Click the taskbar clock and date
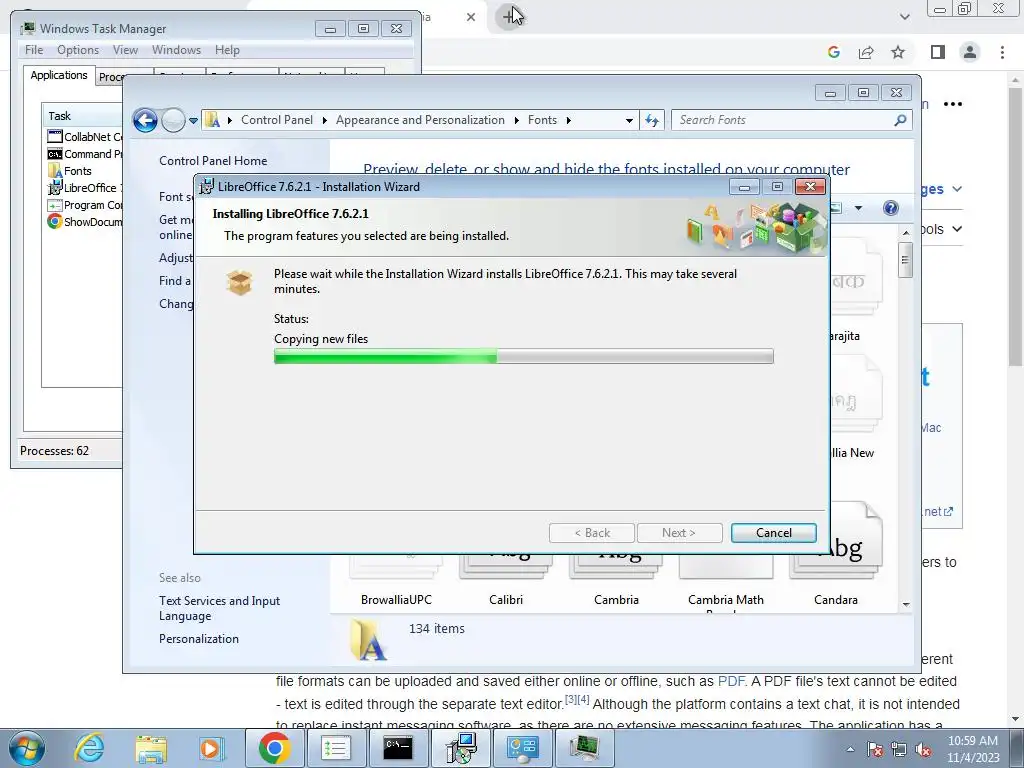 point(973,749)
